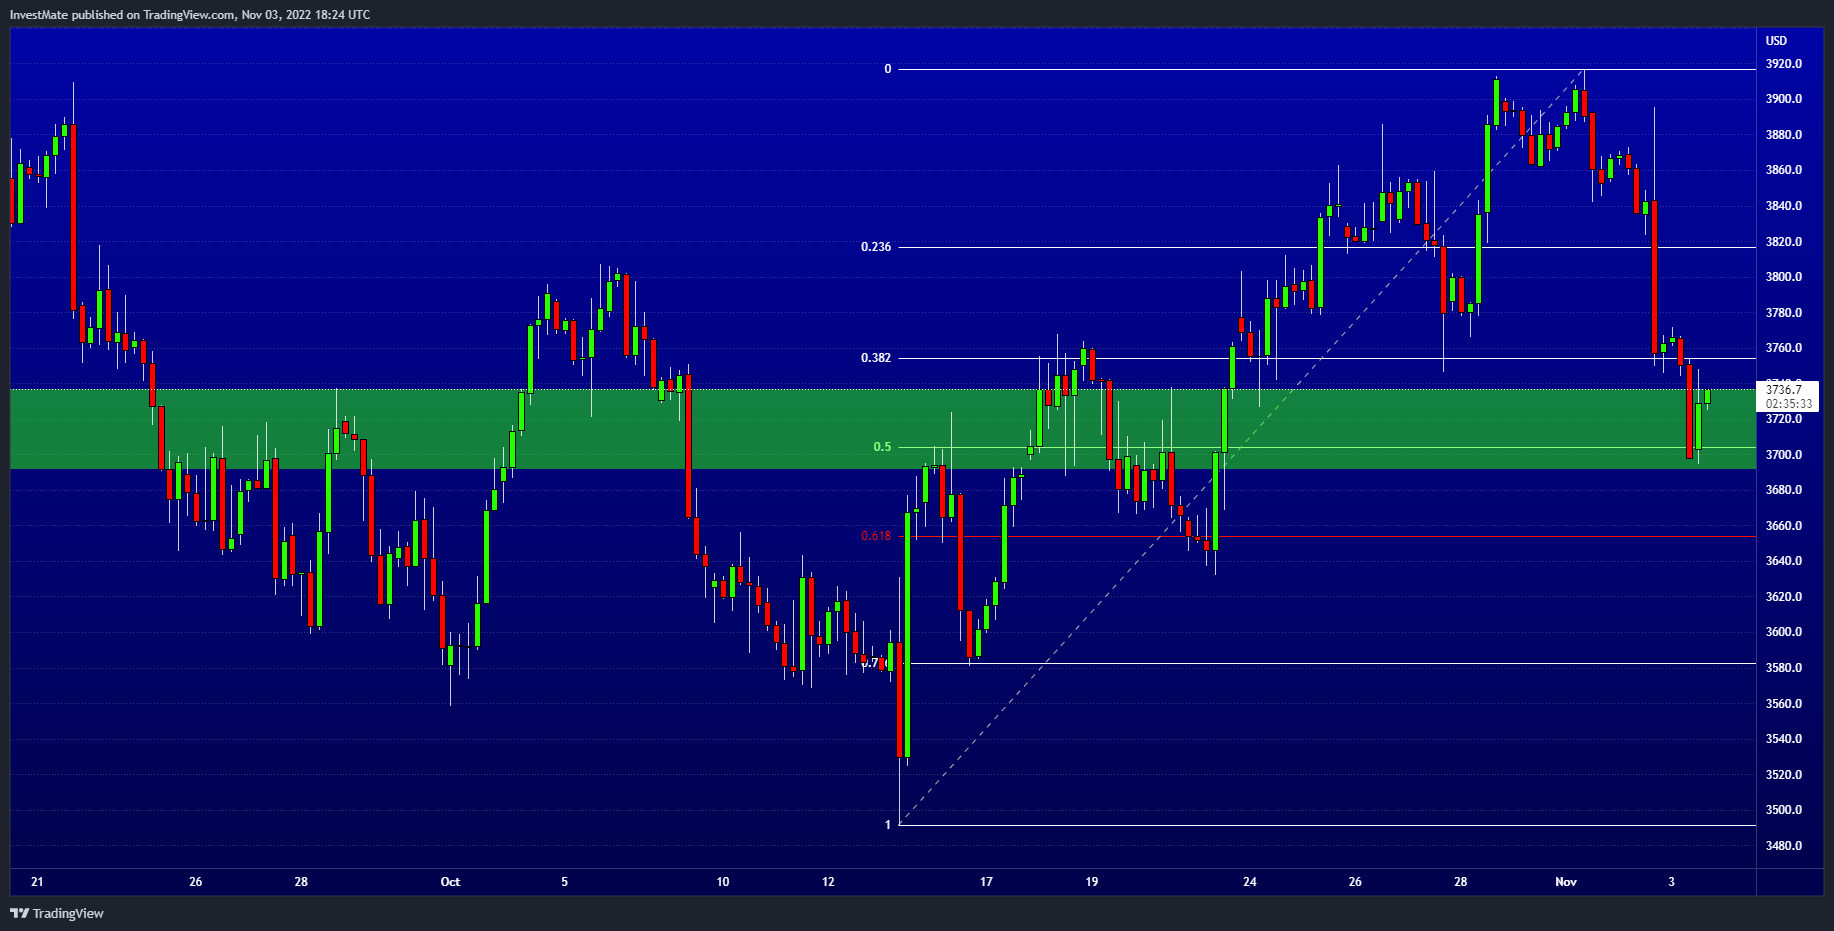The height and width of the screenshot is (931, 1834).
Task: Click the USD currency label
Action: coord(1776,41)
